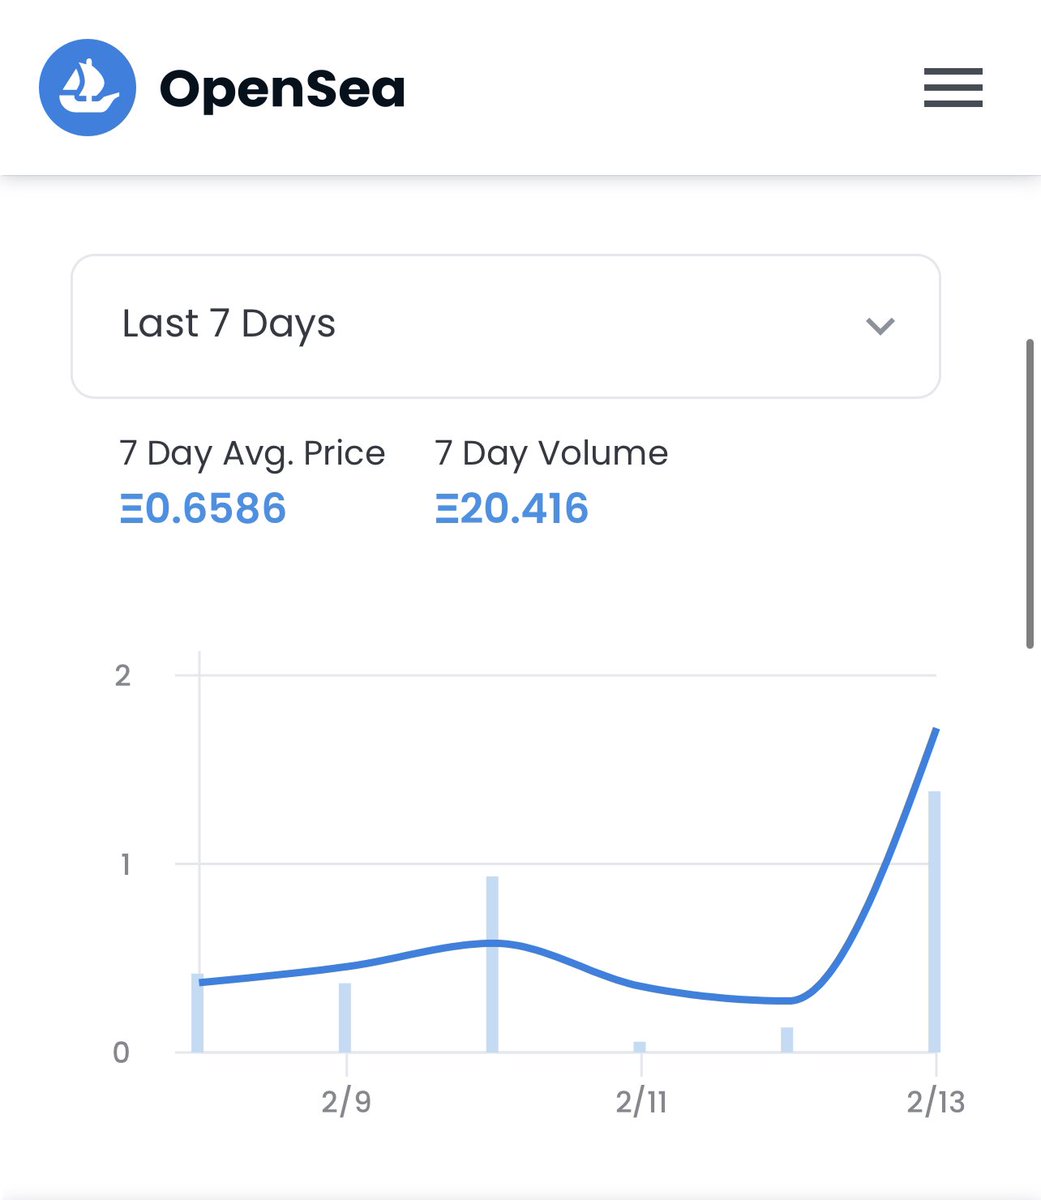Select the 7 Day Avg. Price value Ξ0.6586
This screenshot has height=1200, width=1041.
coord(203,508)
